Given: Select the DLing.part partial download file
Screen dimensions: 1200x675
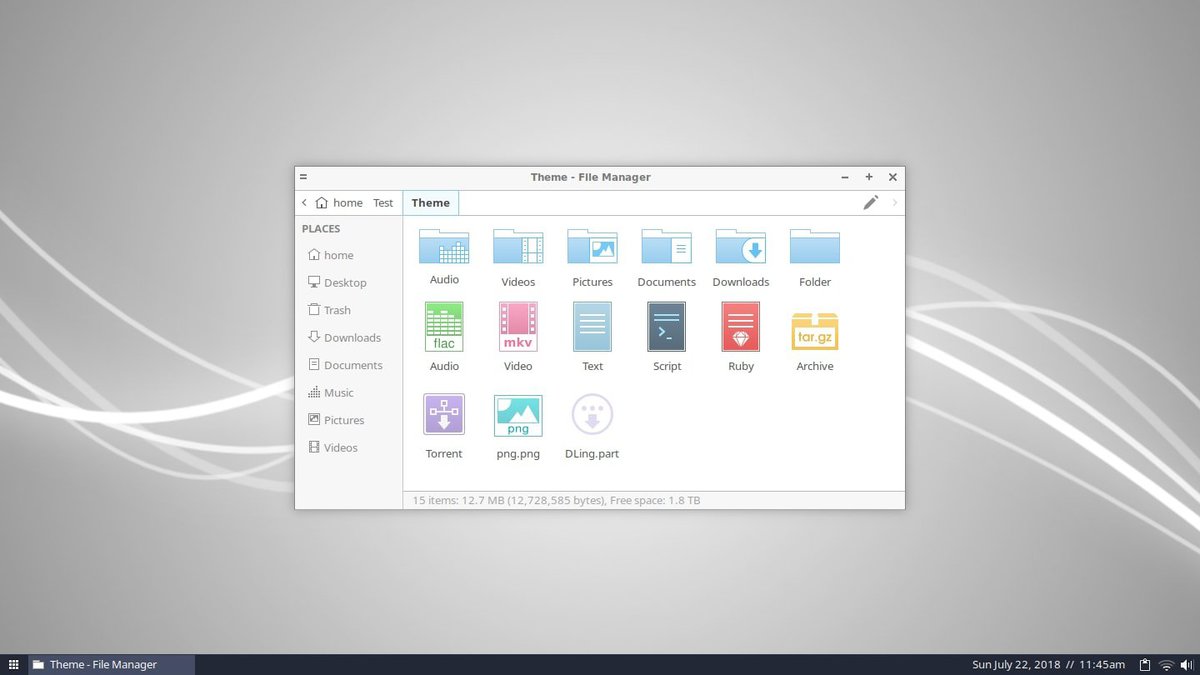Looking at the screenshot, I should point(592,414).
